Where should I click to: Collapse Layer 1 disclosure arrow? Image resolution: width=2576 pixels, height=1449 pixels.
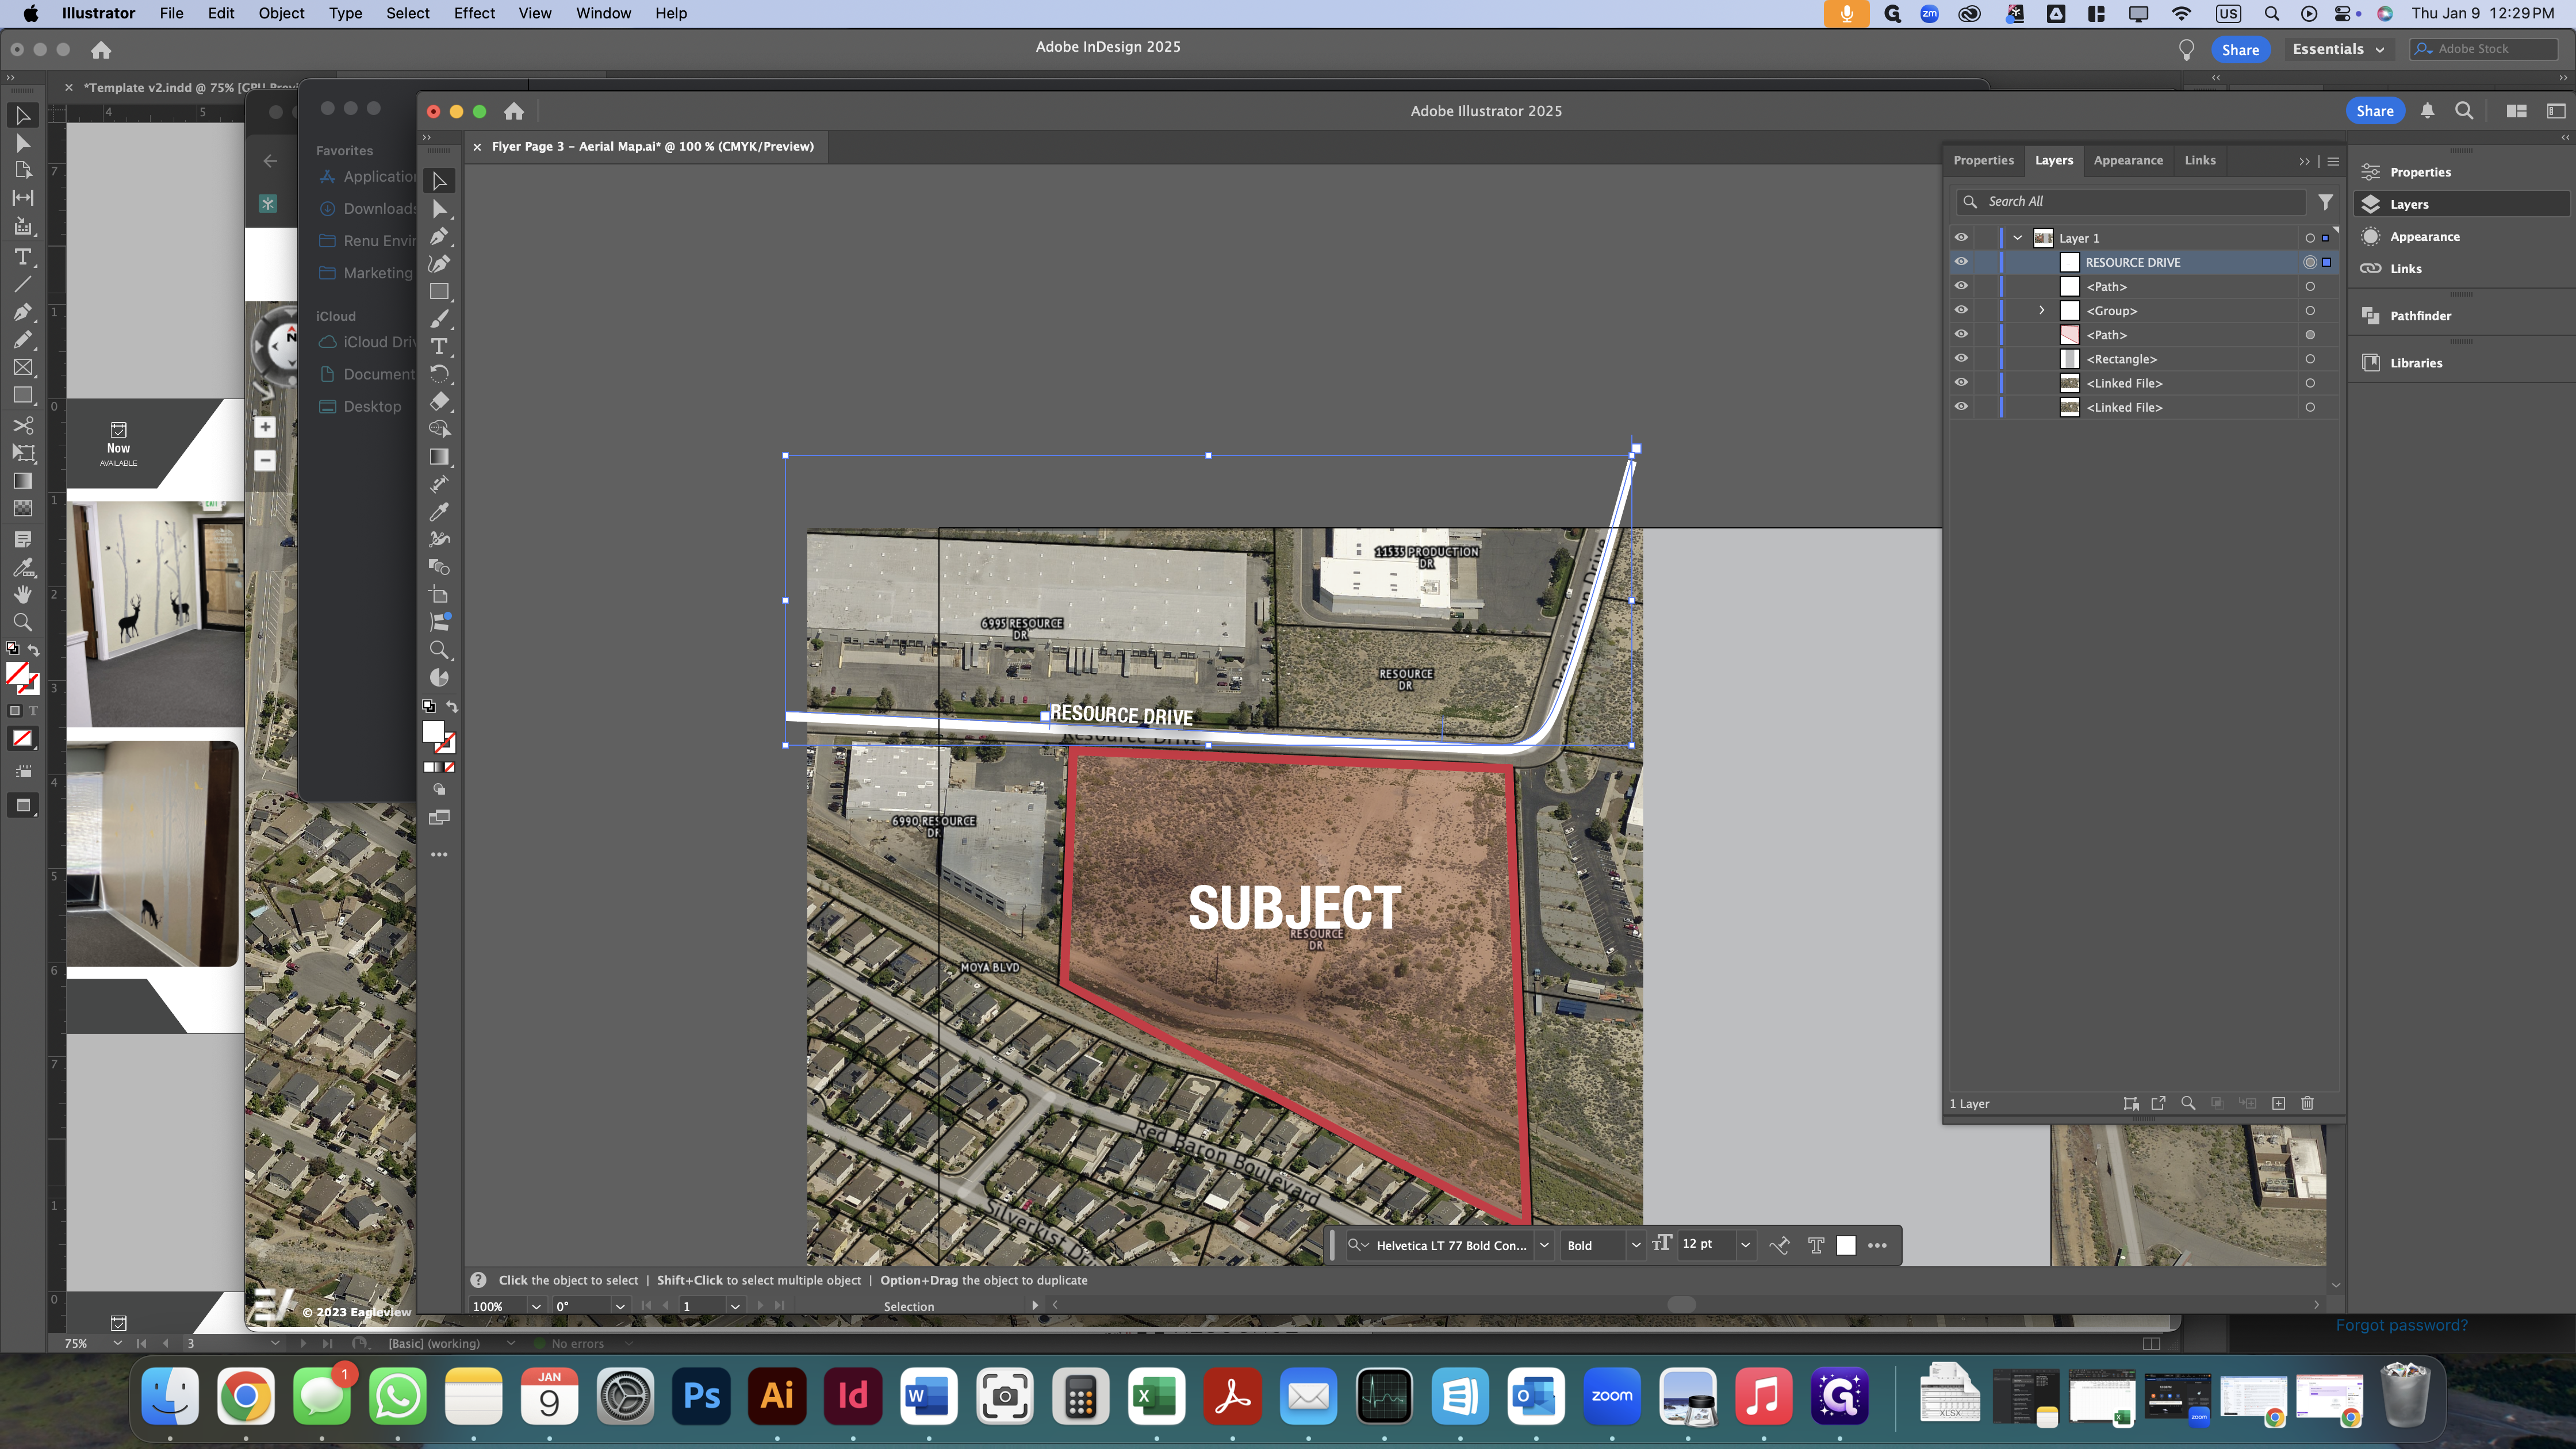2018,238
